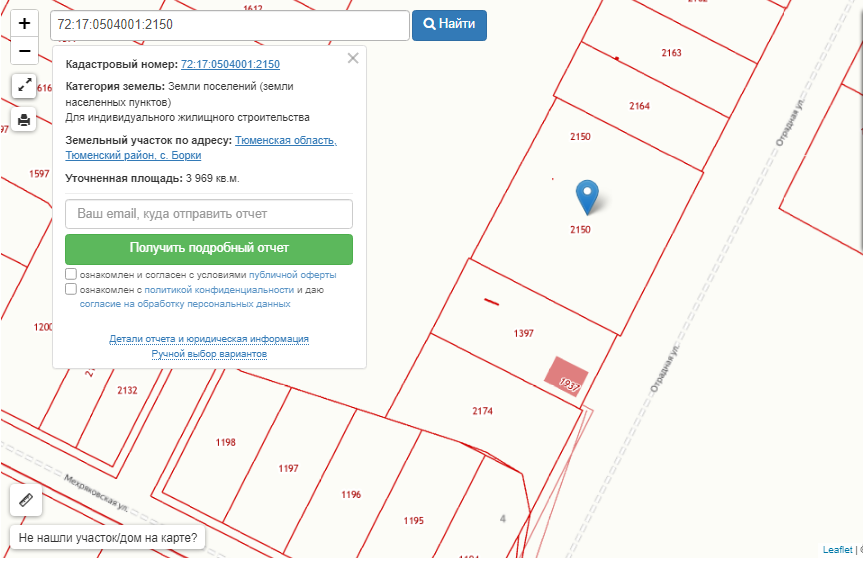Screen dimensions: 863x575
Task: Zoom out on the map
Action: (25, 51)
